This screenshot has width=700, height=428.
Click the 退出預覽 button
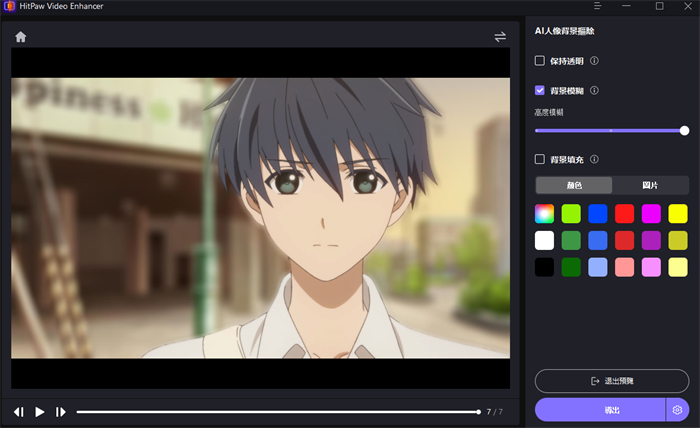click(612, 381)
